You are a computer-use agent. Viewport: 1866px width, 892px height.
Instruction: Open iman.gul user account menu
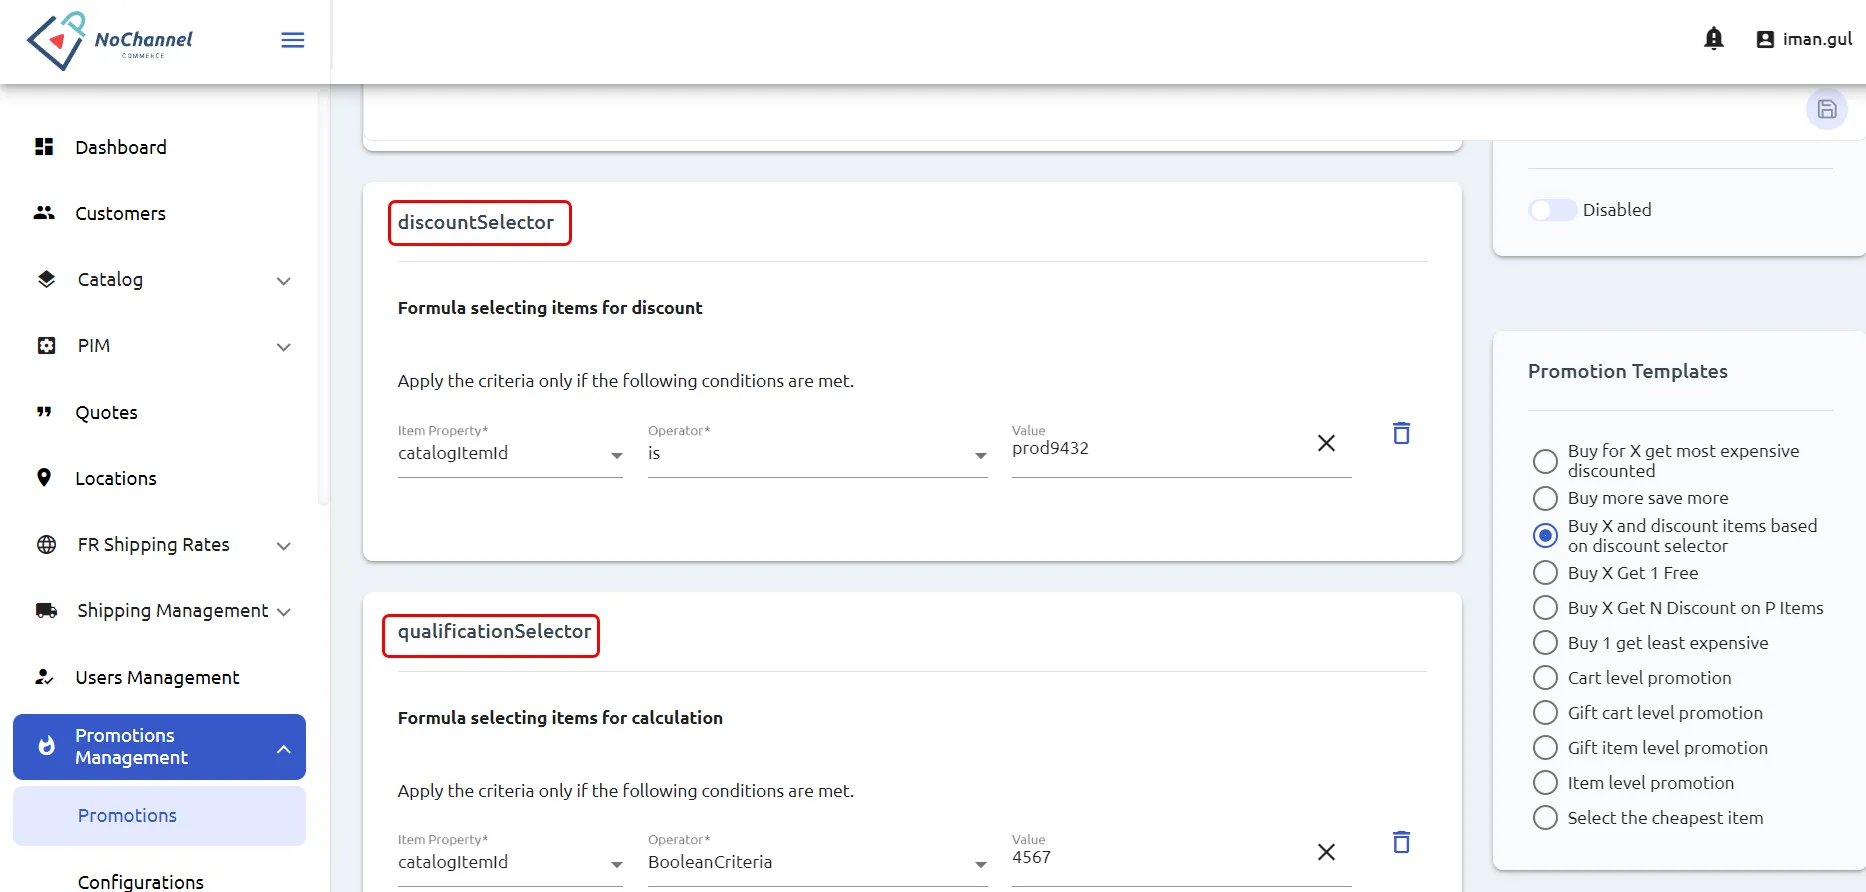coord(1804,39)
